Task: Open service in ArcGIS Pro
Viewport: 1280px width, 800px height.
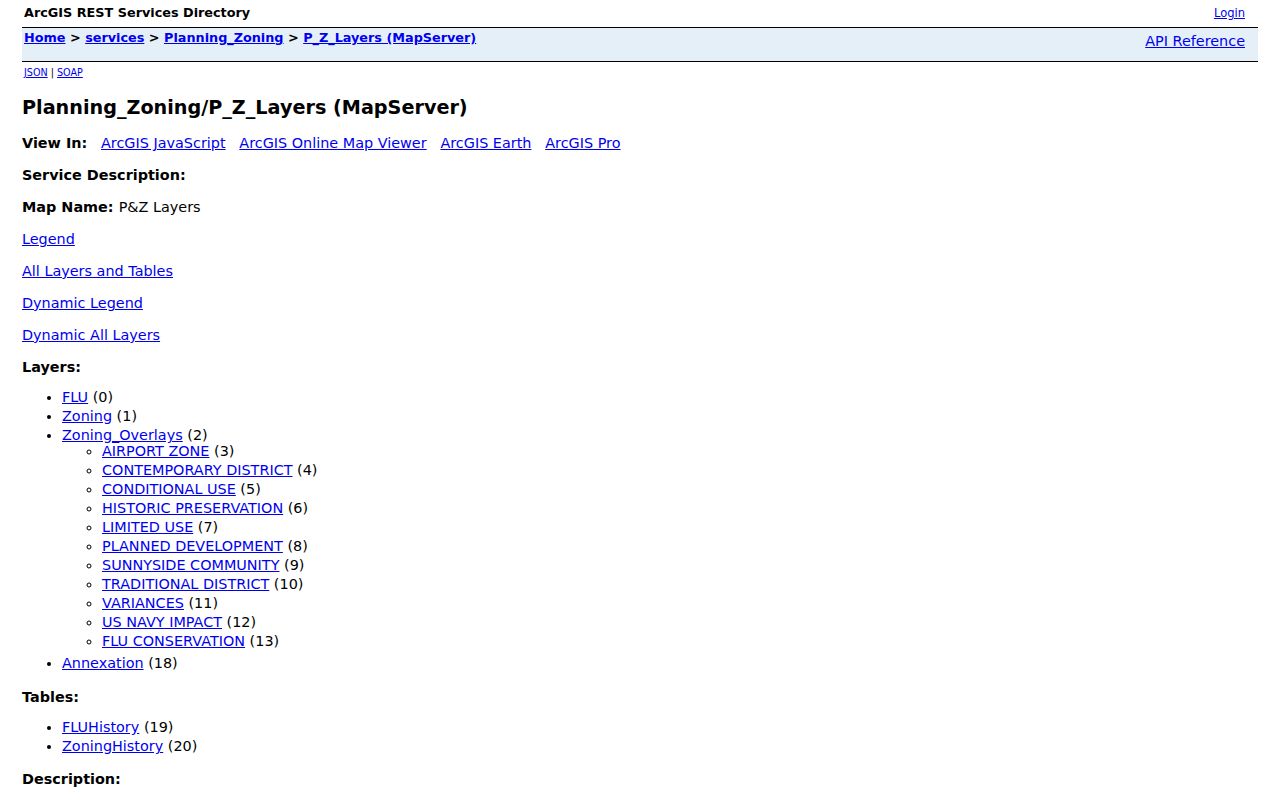Action: 583,143
